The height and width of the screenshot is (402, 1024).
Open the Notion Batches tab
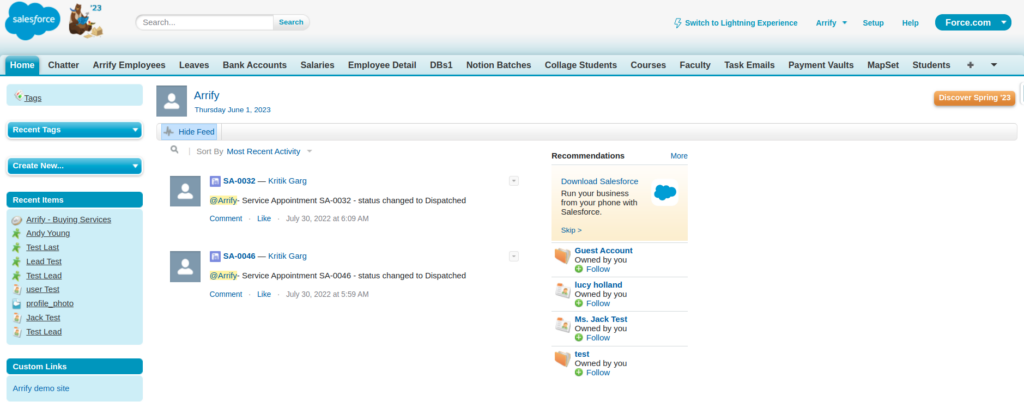click(499, 65)
